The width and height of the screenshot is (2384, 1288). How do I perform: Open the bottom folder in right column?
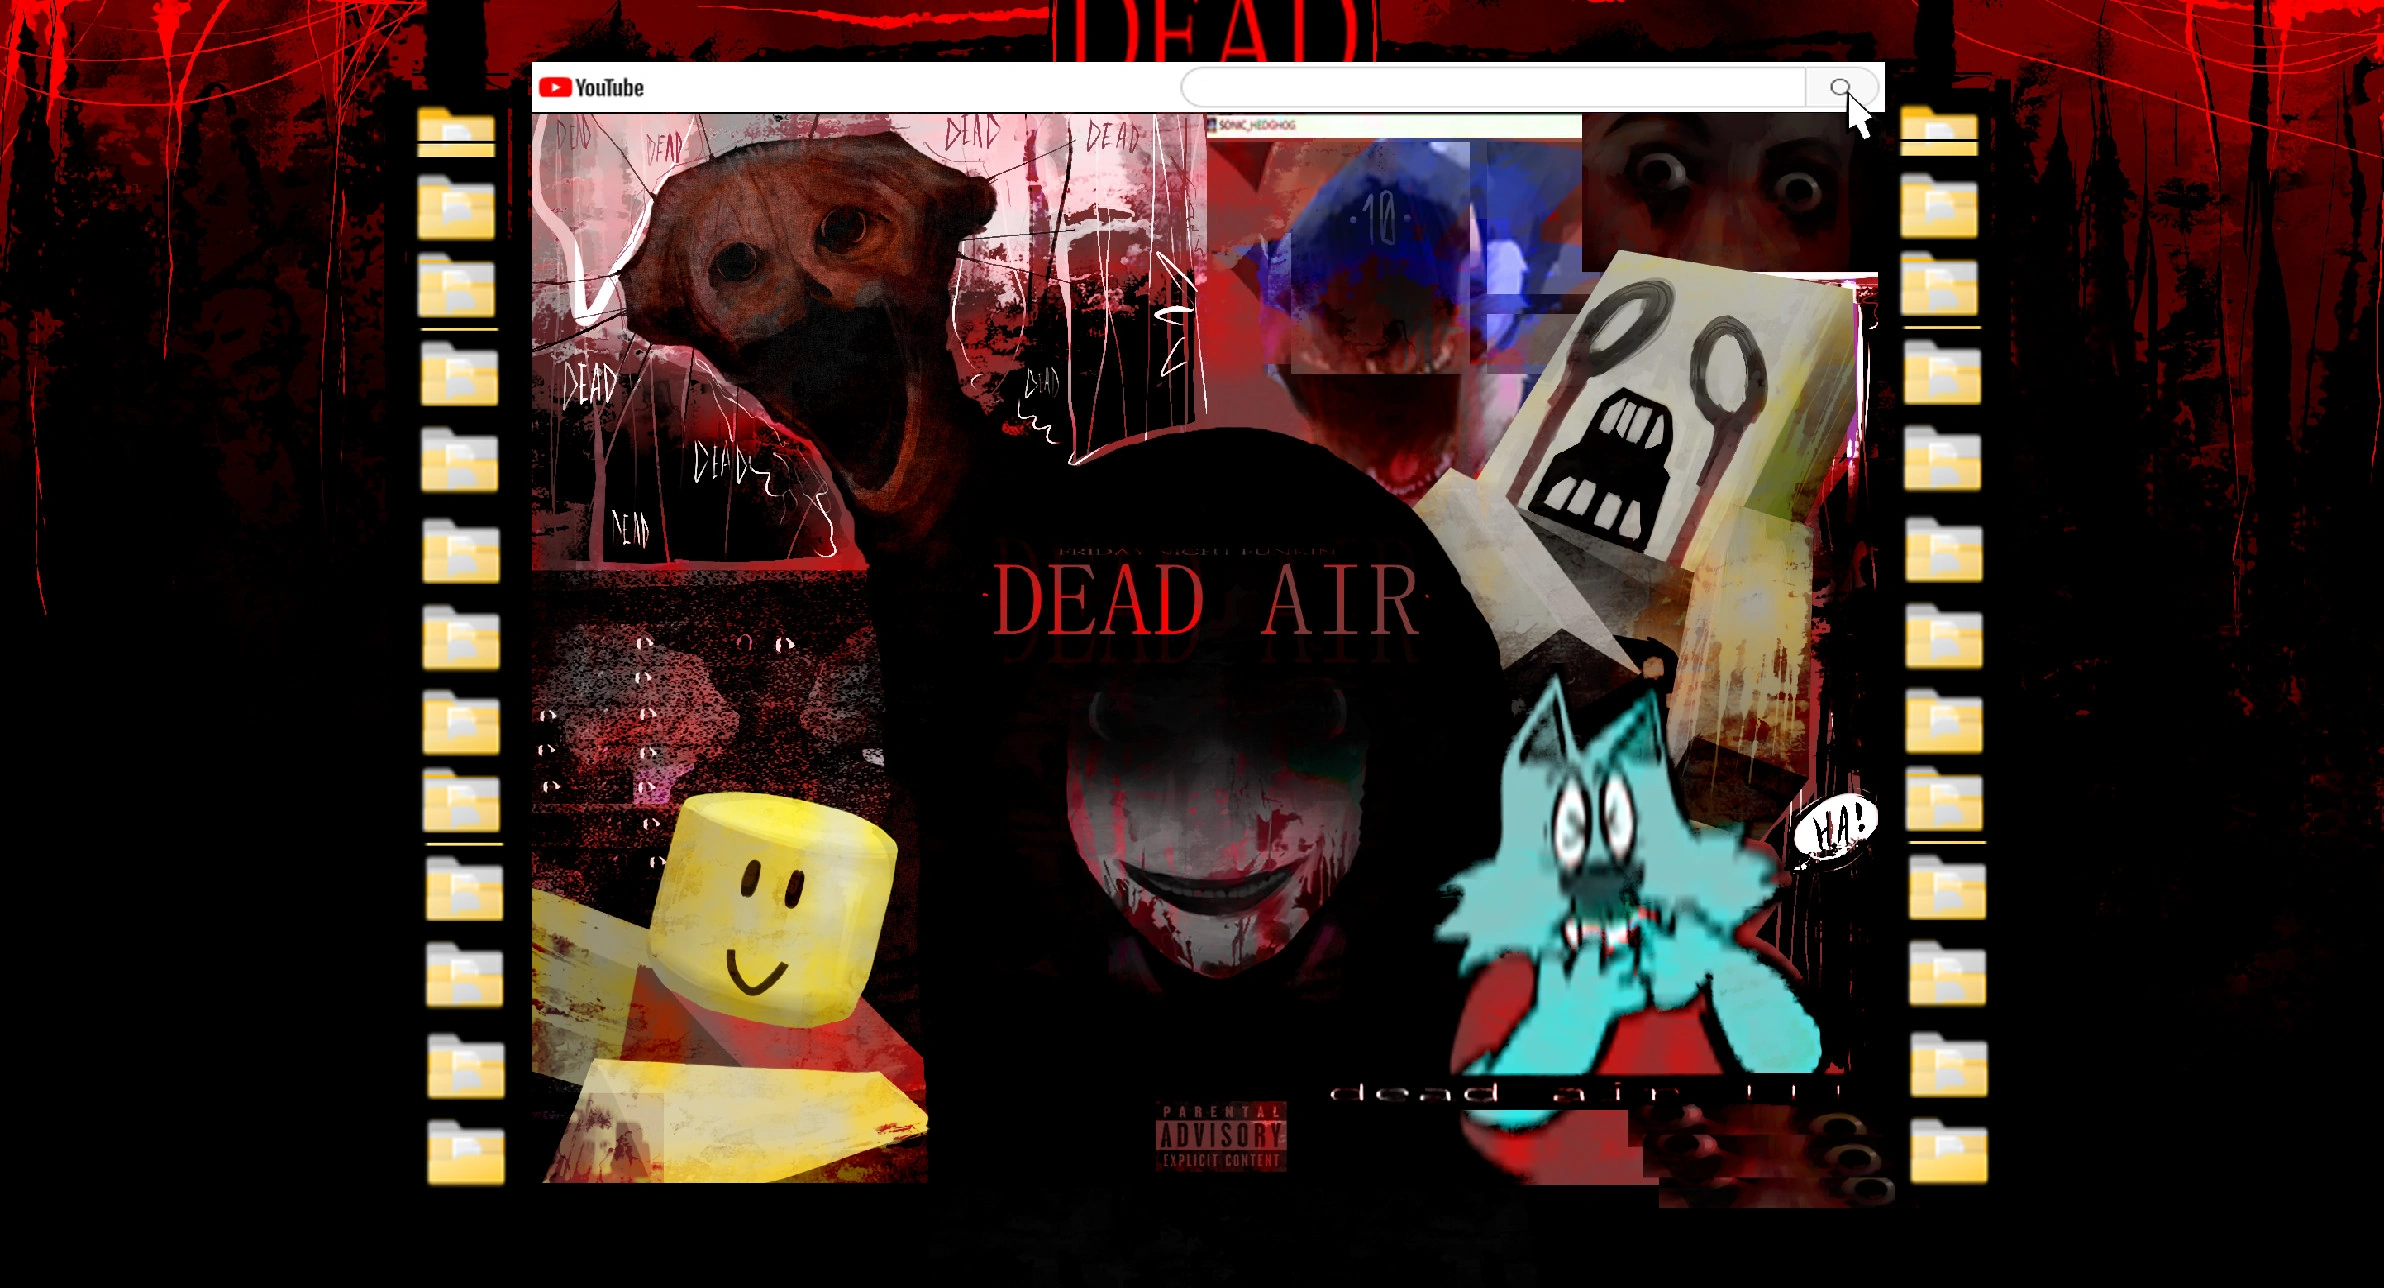[1948, 1151]
